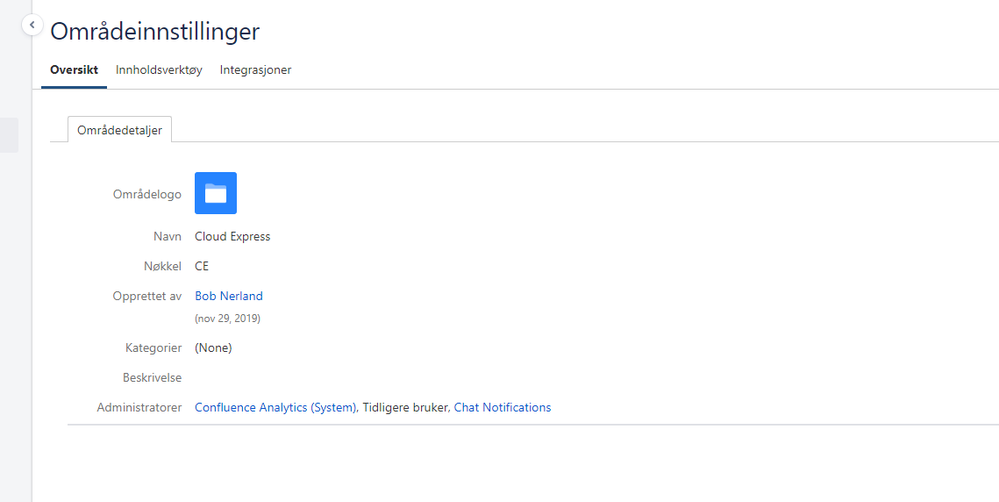Select the space key value CE

(201, 266)
